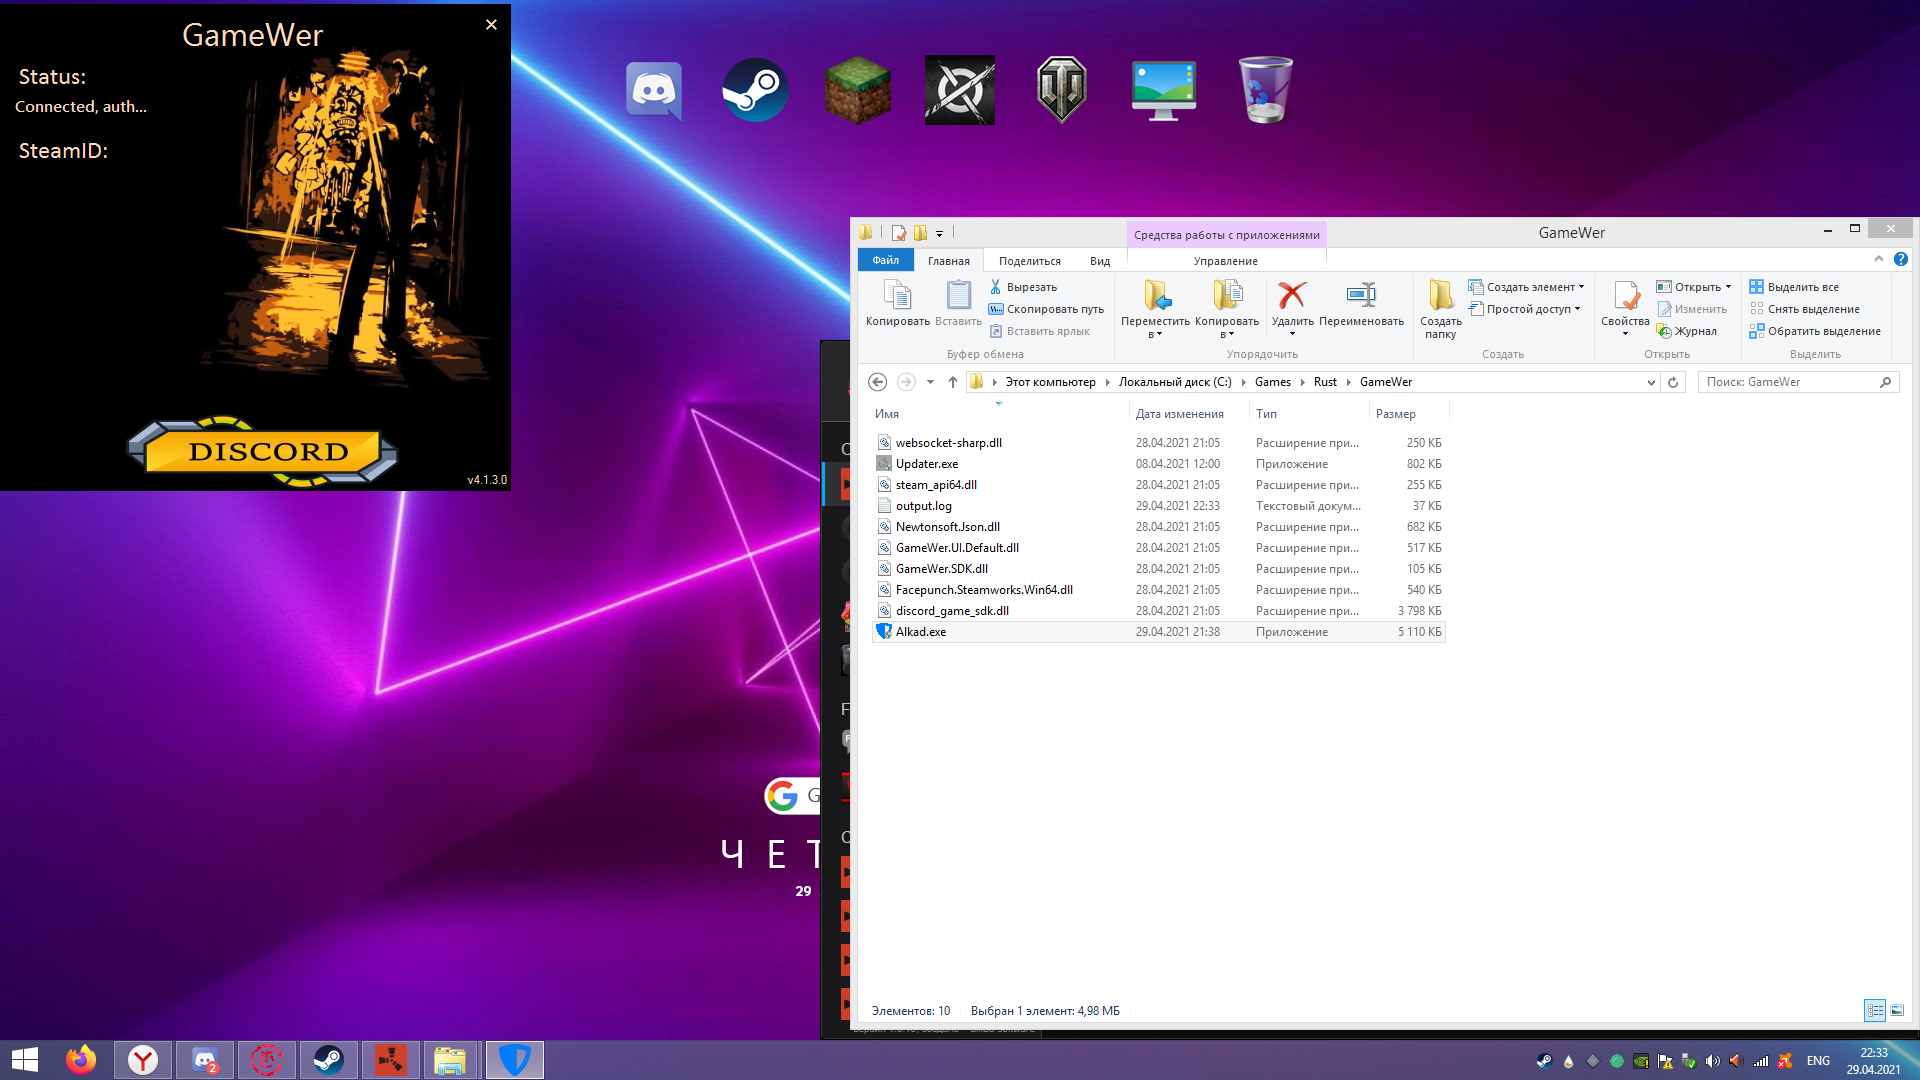This screenshot has width=1920, height=1080.
Task: Sort by Дата изменения column header
Action: pyautogui.click(x=1190, y=414)
